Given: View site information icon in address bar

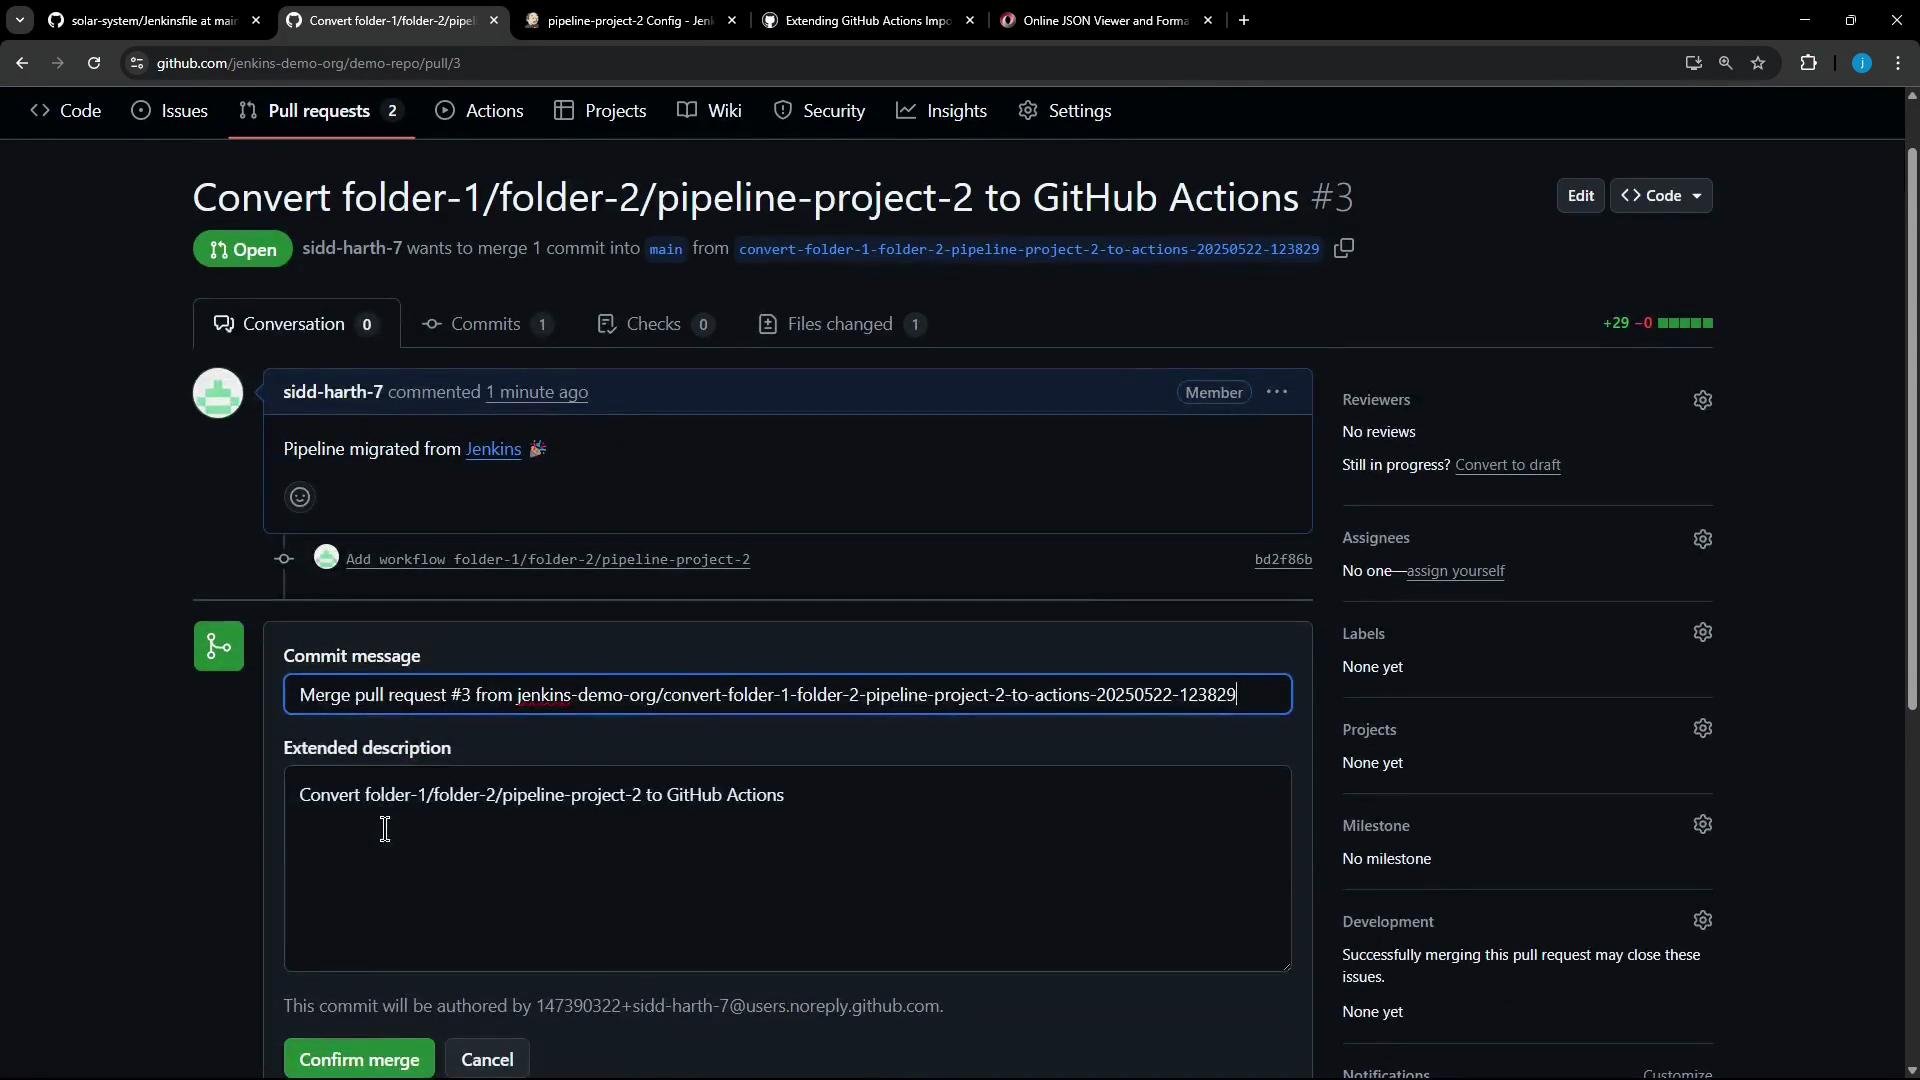Looking at the screenshot, I should pos(137,63).
